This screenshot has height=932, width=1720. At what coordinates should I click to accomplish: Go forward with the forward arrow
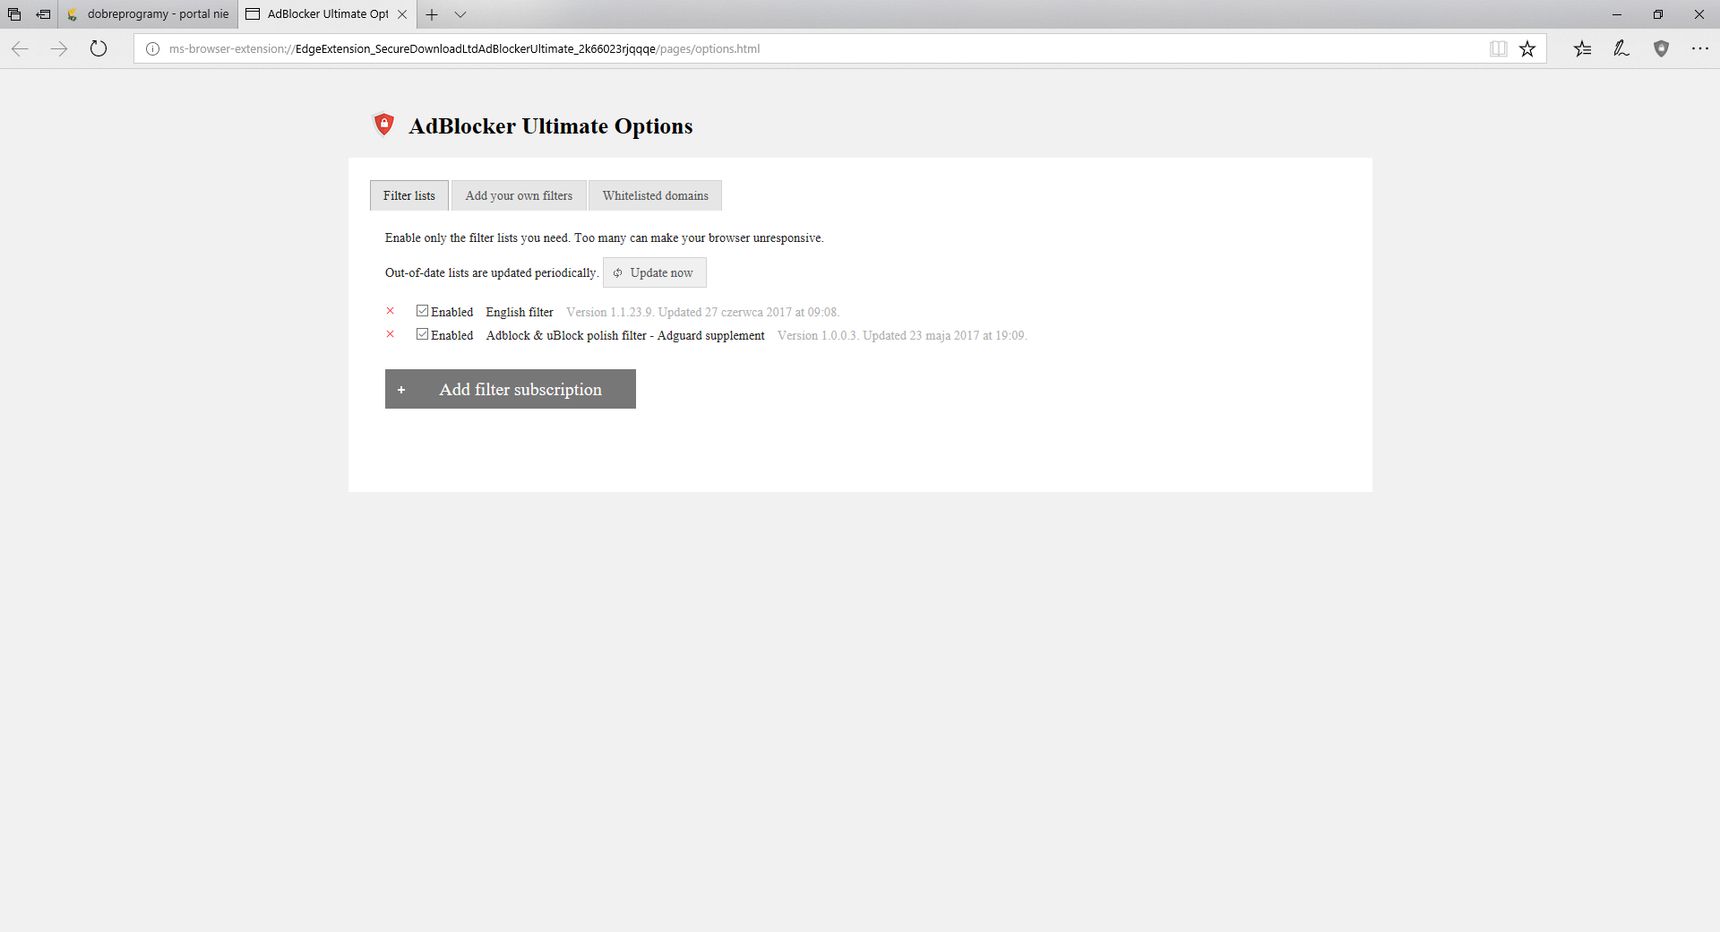(x=59, y=48)
